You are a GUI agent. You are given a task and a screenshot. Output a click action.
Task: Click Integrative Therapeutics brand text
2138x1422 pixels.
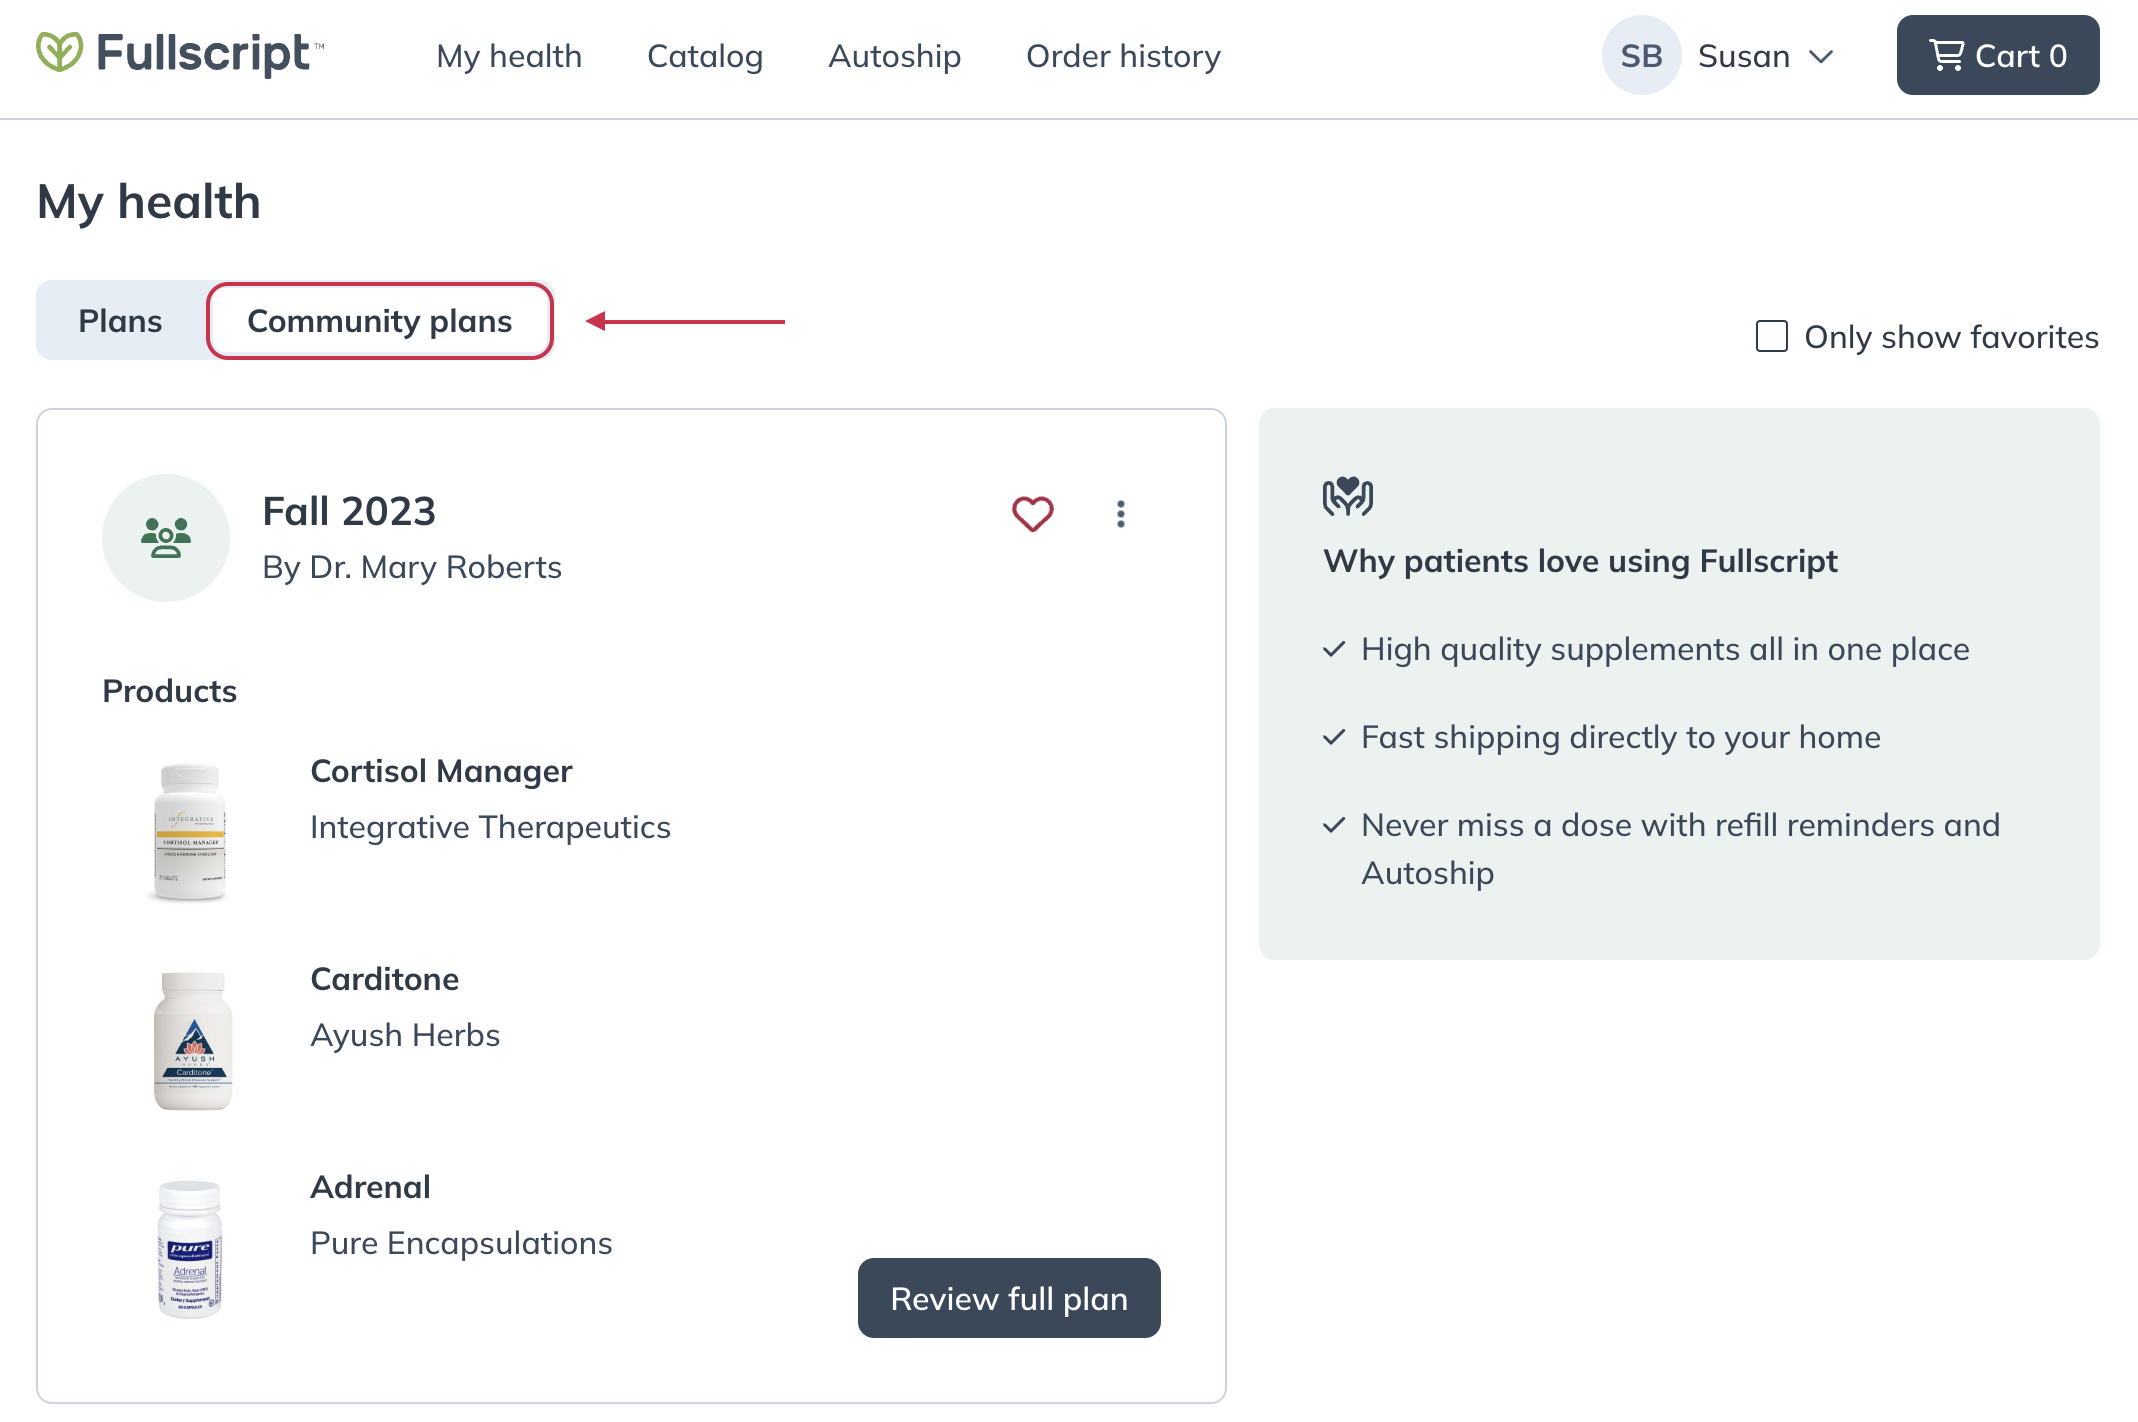click(x=490, y=827)
